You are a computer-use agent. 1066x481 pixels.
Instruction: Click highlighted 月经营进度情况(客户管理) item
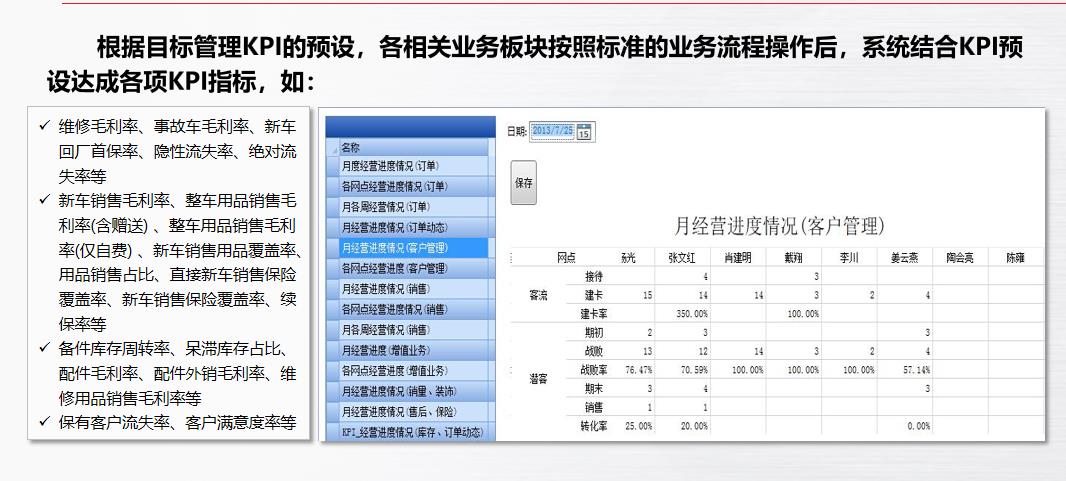tap(394, 247)
